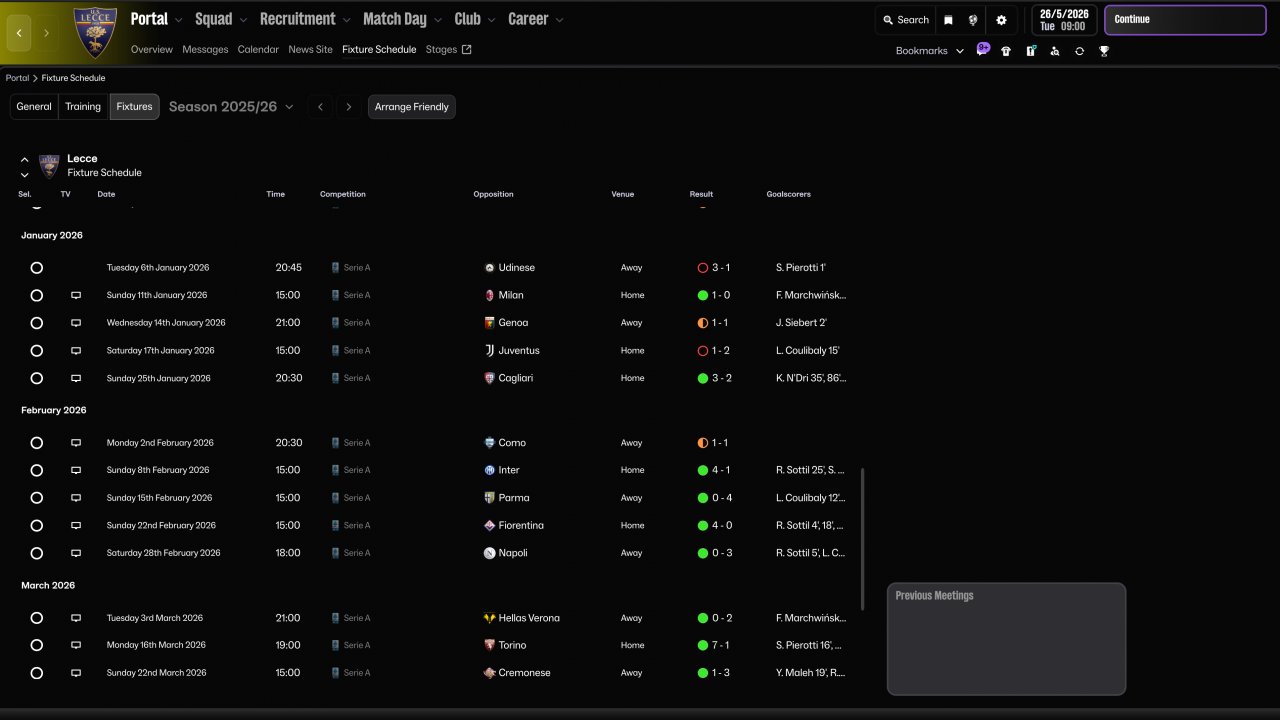The height and width of the screenshot is (720, 1280).
Task: Expand the Match Day menu dropdown
Action: [437, 20]
